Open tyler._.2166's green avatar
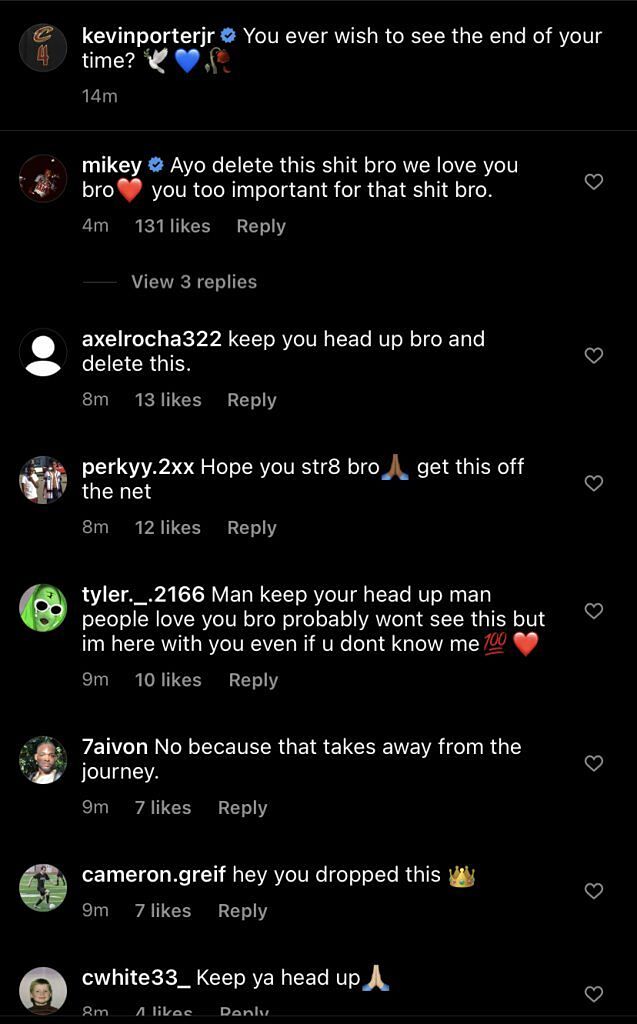Viewport: 637px width, 1024px height. point(43,607)
